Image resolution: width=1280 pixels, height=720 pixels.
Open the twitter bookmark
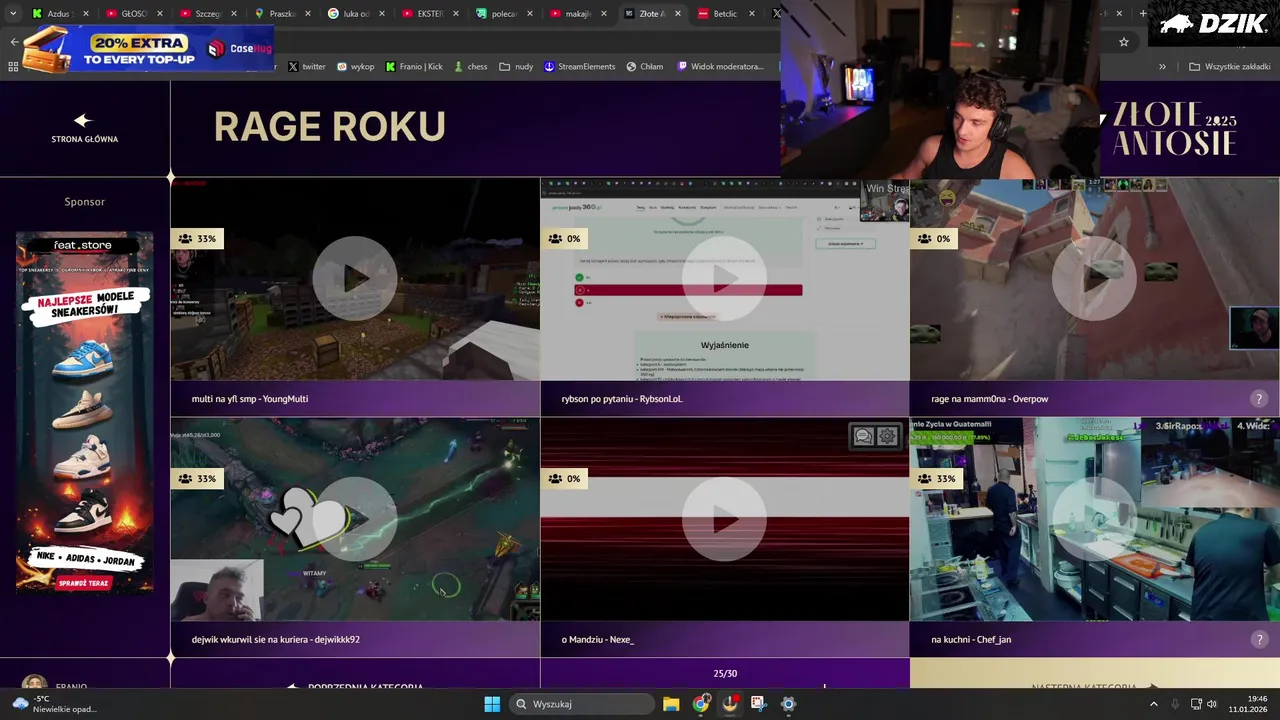click(x=307, y=67)
